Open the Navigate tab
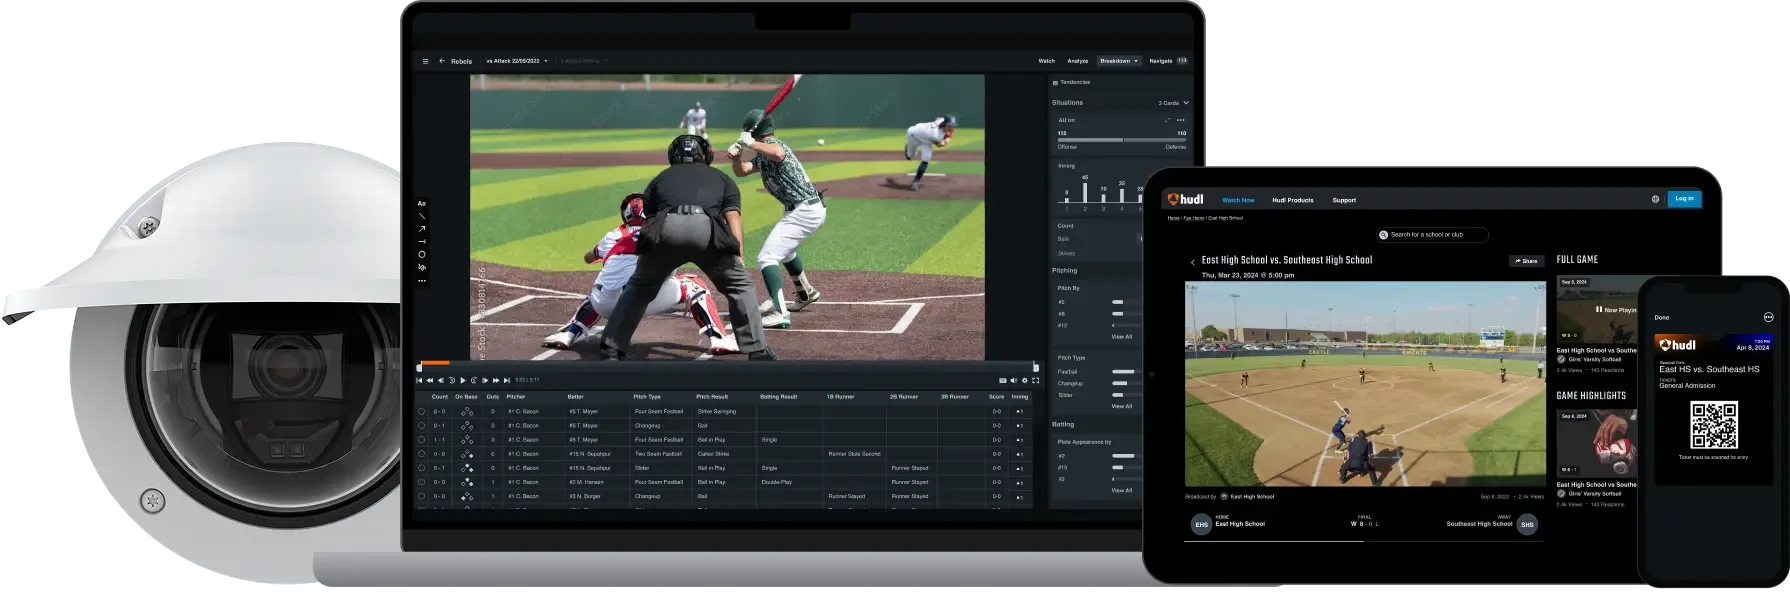 [1168, 61]
